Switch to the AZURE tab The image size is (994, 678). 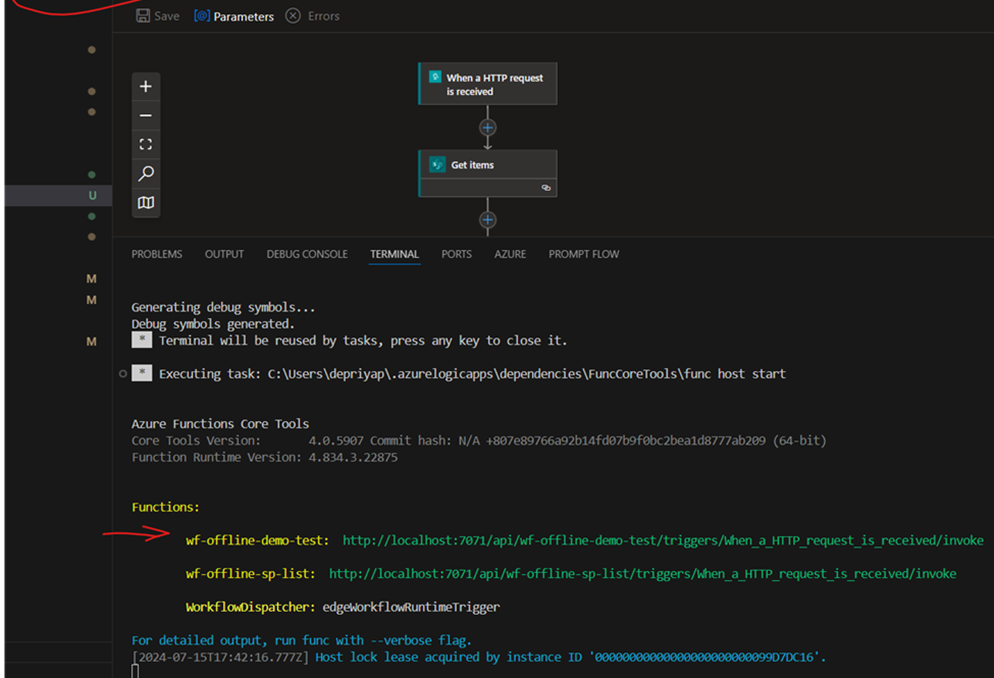pyautogui.click(x=510, y=254)
